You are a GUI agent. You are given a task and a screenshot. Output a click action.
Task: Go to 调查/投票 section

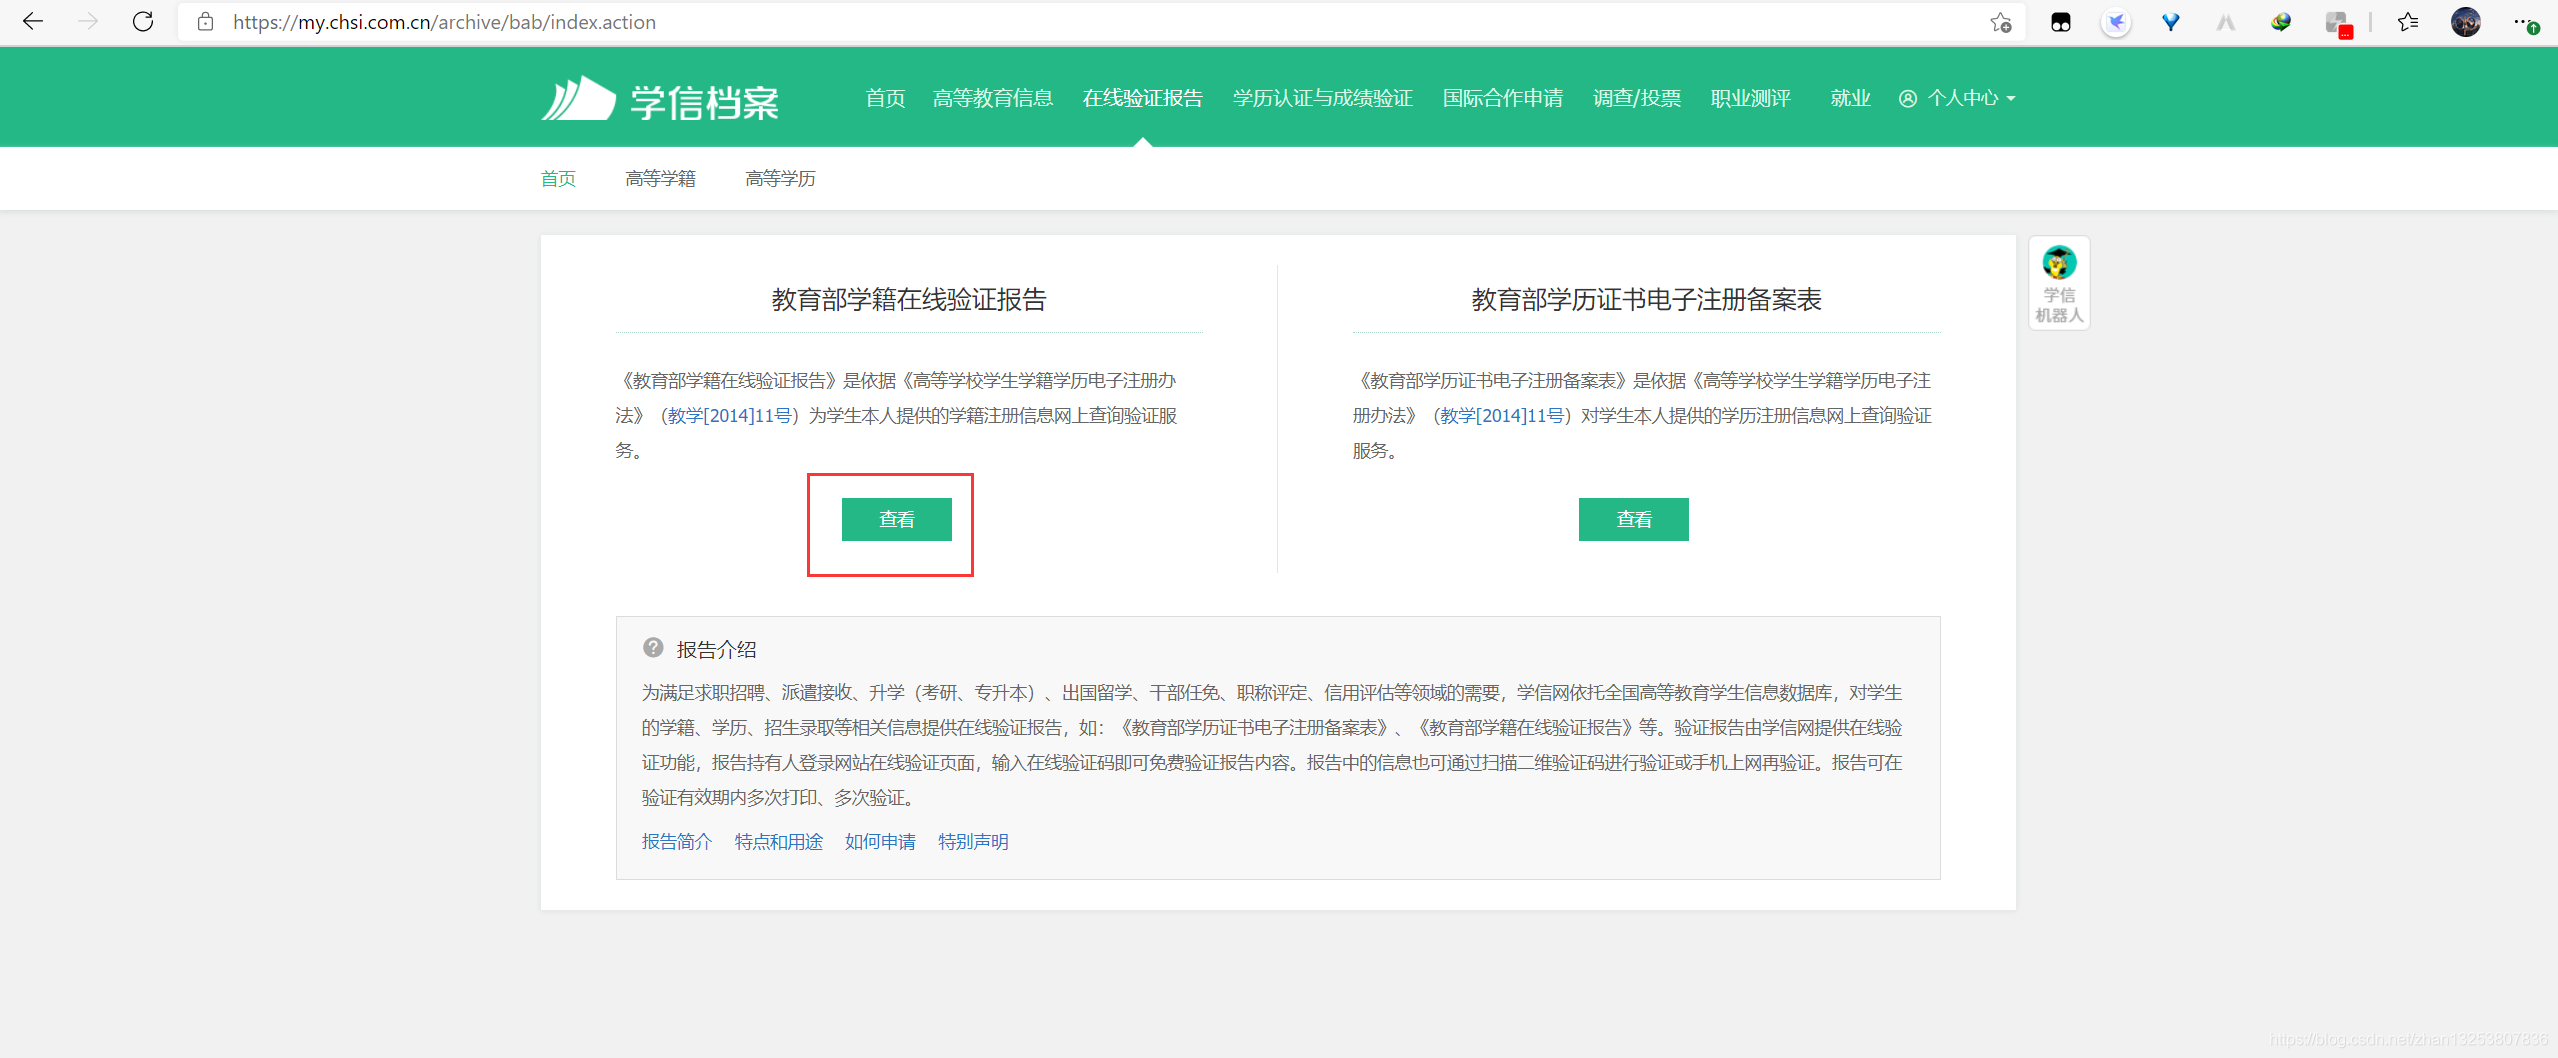tap(1636, 97)
